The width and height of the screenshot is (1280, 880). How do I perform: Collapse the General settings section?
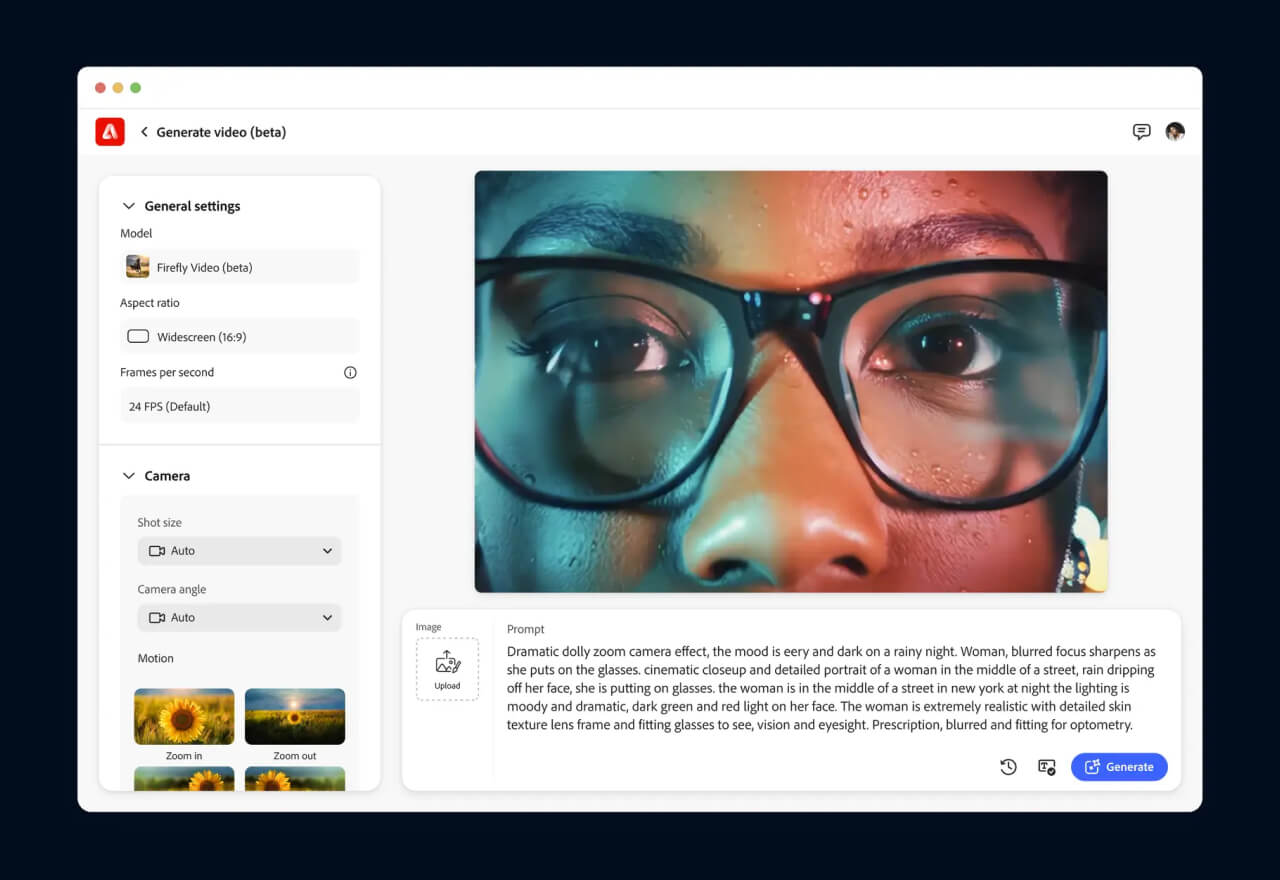click(128, 206)
